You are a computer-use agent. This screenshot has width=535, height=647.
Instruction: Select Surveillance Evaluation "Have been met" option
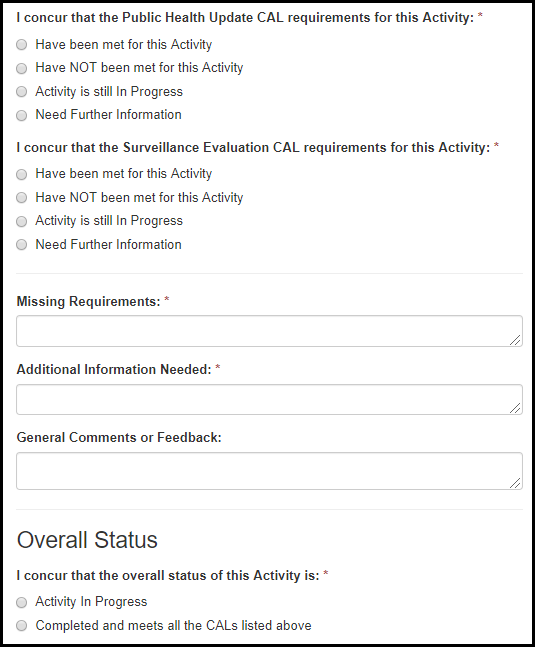pos(21,174)
